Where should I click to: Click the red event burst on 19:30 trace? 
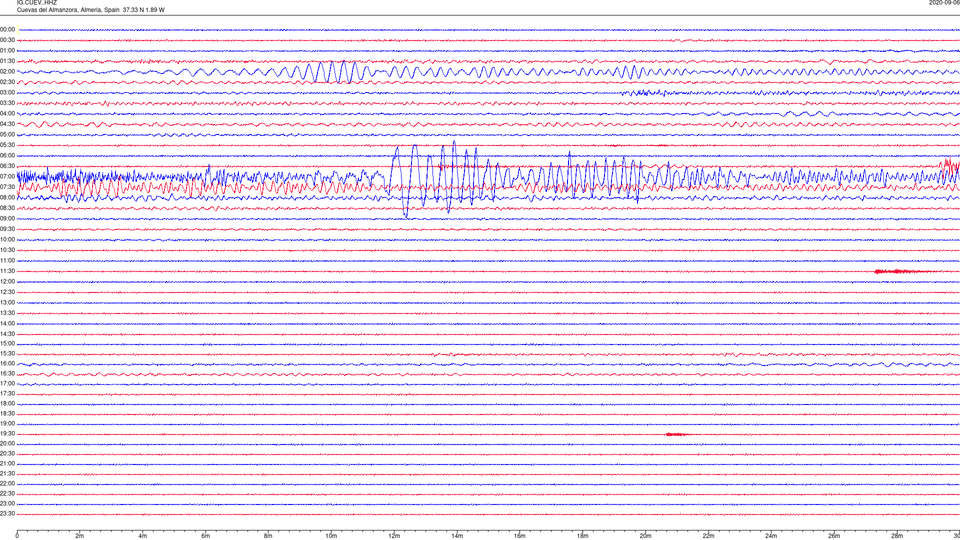(676, 434)
